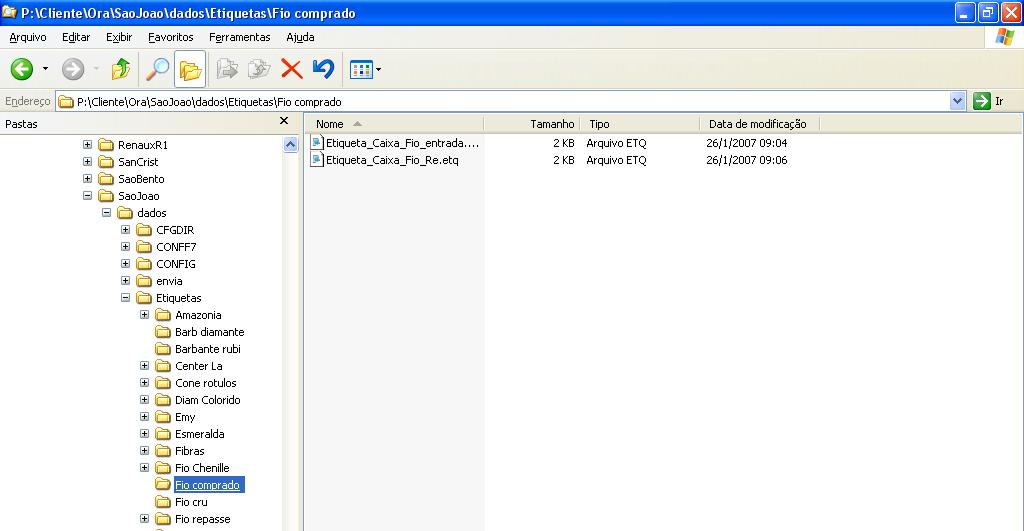Close the Pastas folder pane

click(285, 122)
